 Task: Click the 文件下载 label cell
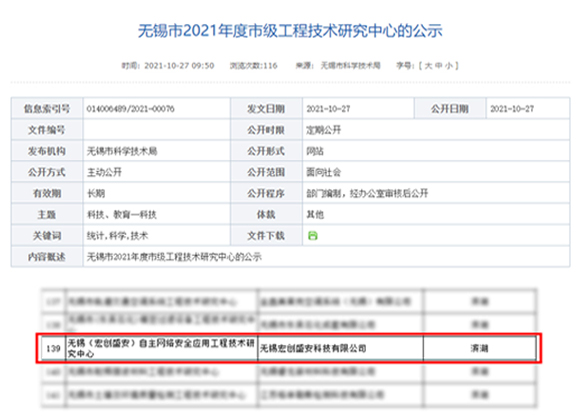[x=266, y=236]
